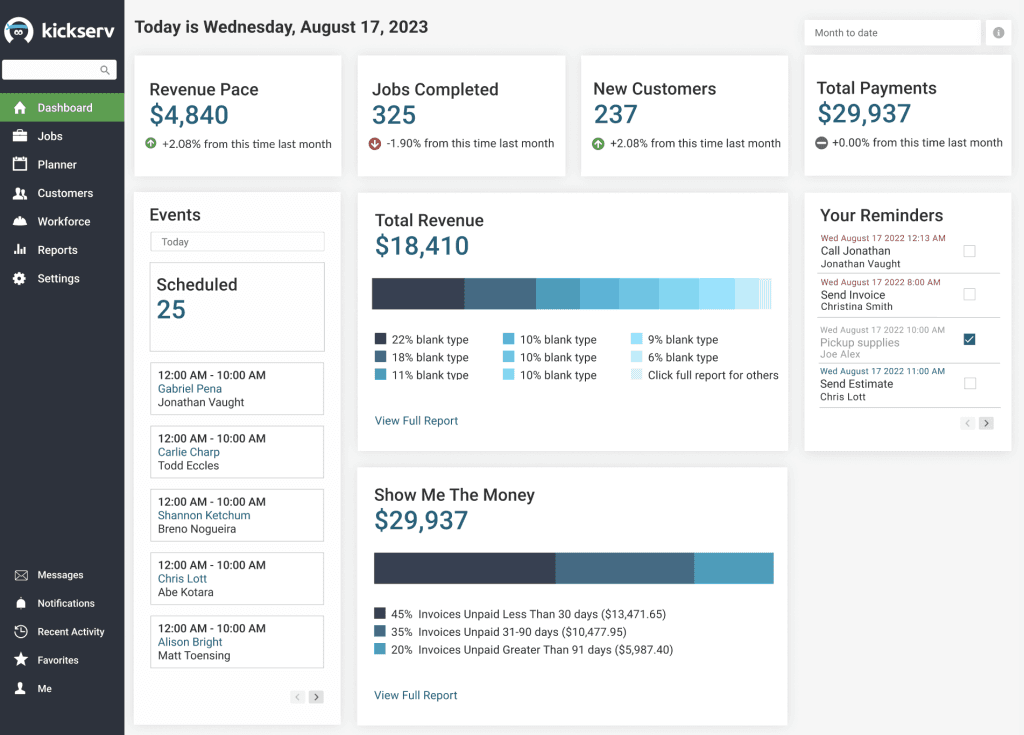
Task: Open the Month to date date range selector
Action: pos(891,32)
